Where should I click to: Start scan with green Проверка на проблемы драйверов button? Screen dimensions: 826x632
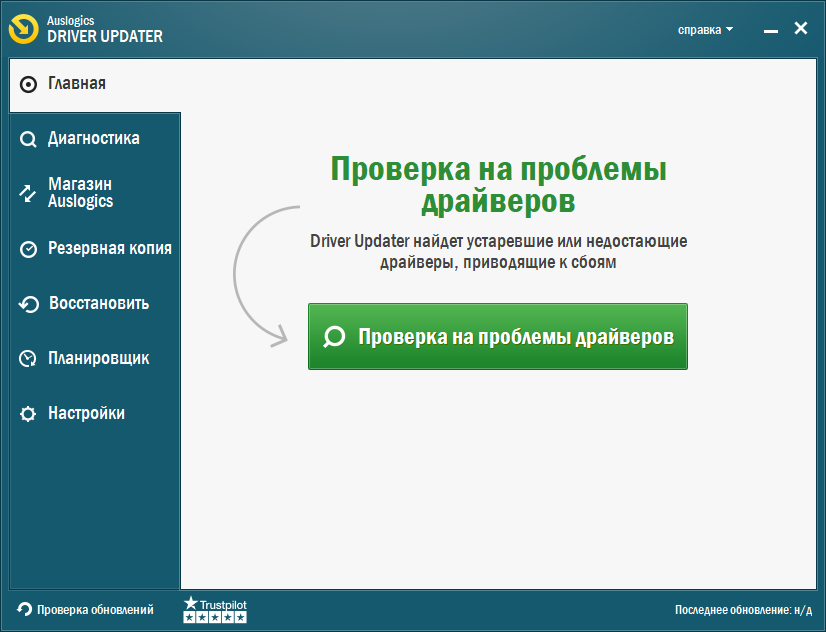point(498,337)
